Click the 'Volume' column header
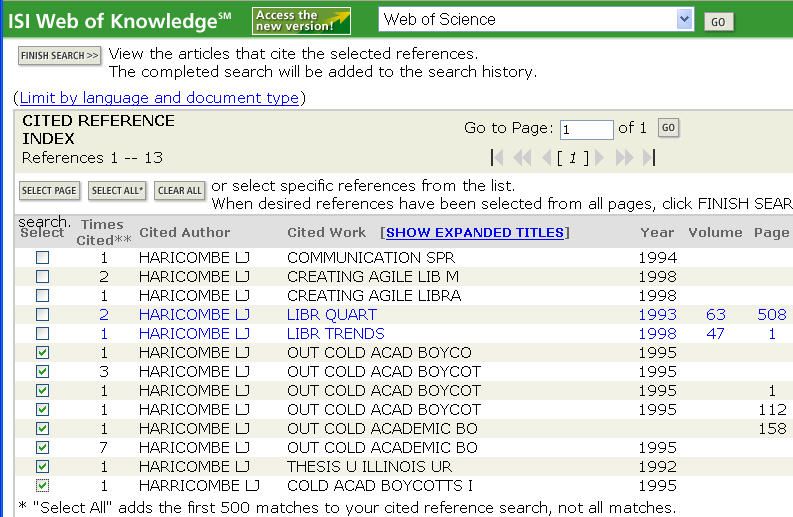Viewport: 793px width, 517px height. point(715,232)
